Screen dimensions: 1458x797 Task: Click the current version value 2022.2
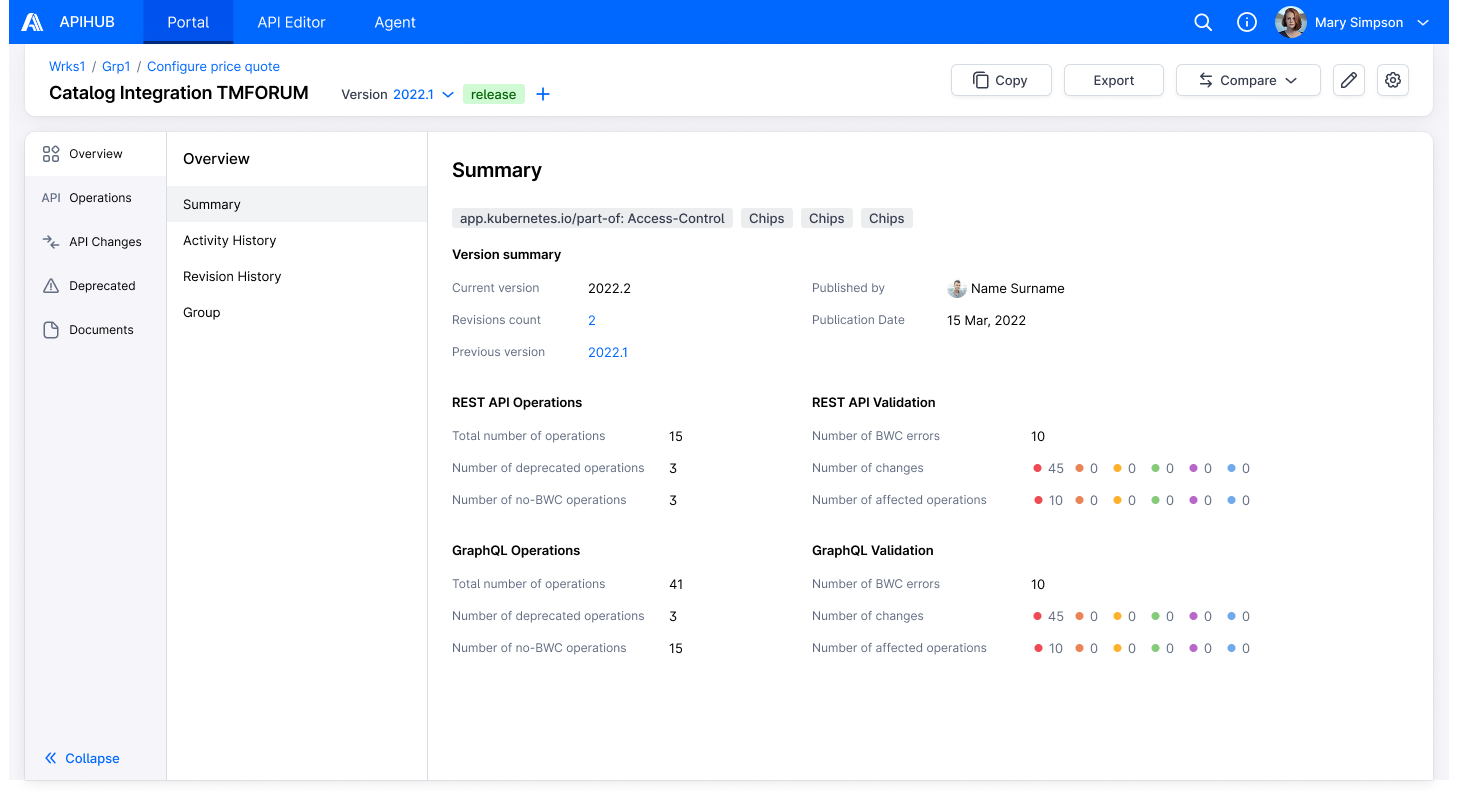pyautogui.click(x=609, y=289)
